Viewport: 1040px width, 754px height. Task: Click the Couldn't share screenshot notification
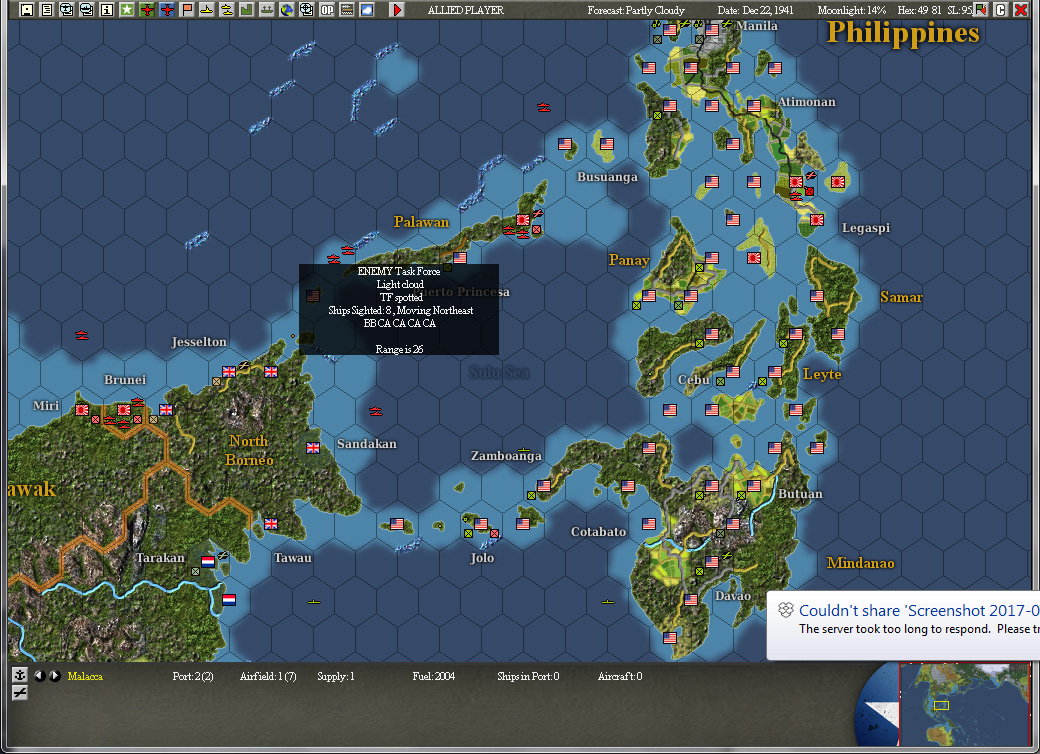(903, 625)
